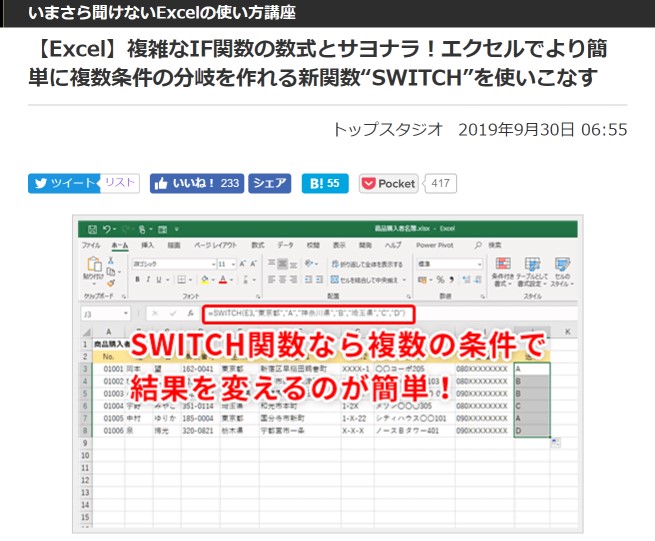655x541 pixels.
Task: Click the Decrease Indent icon
Action: point(308,279)
